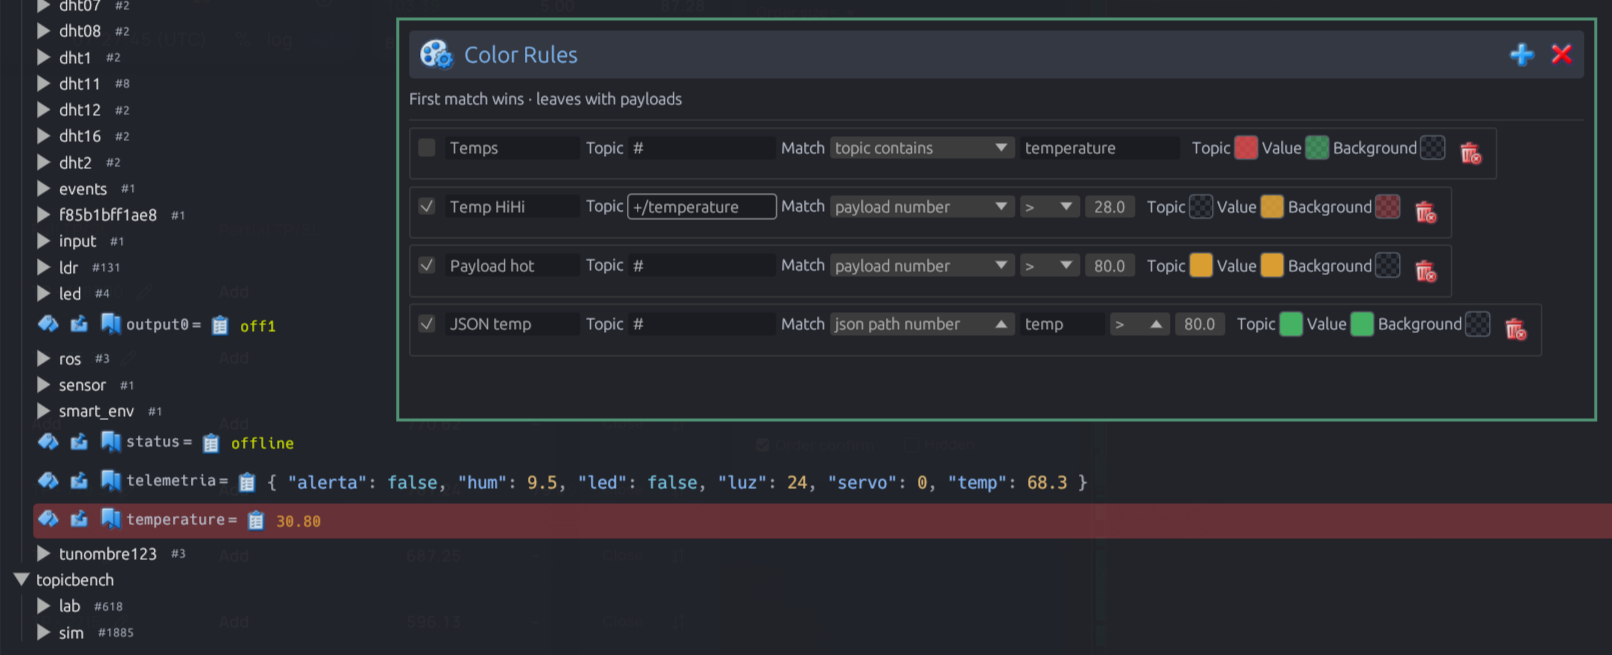Screen dimensions: 1612x655
Task: Edit the 28.0 threshold field
Action: 1110,207
